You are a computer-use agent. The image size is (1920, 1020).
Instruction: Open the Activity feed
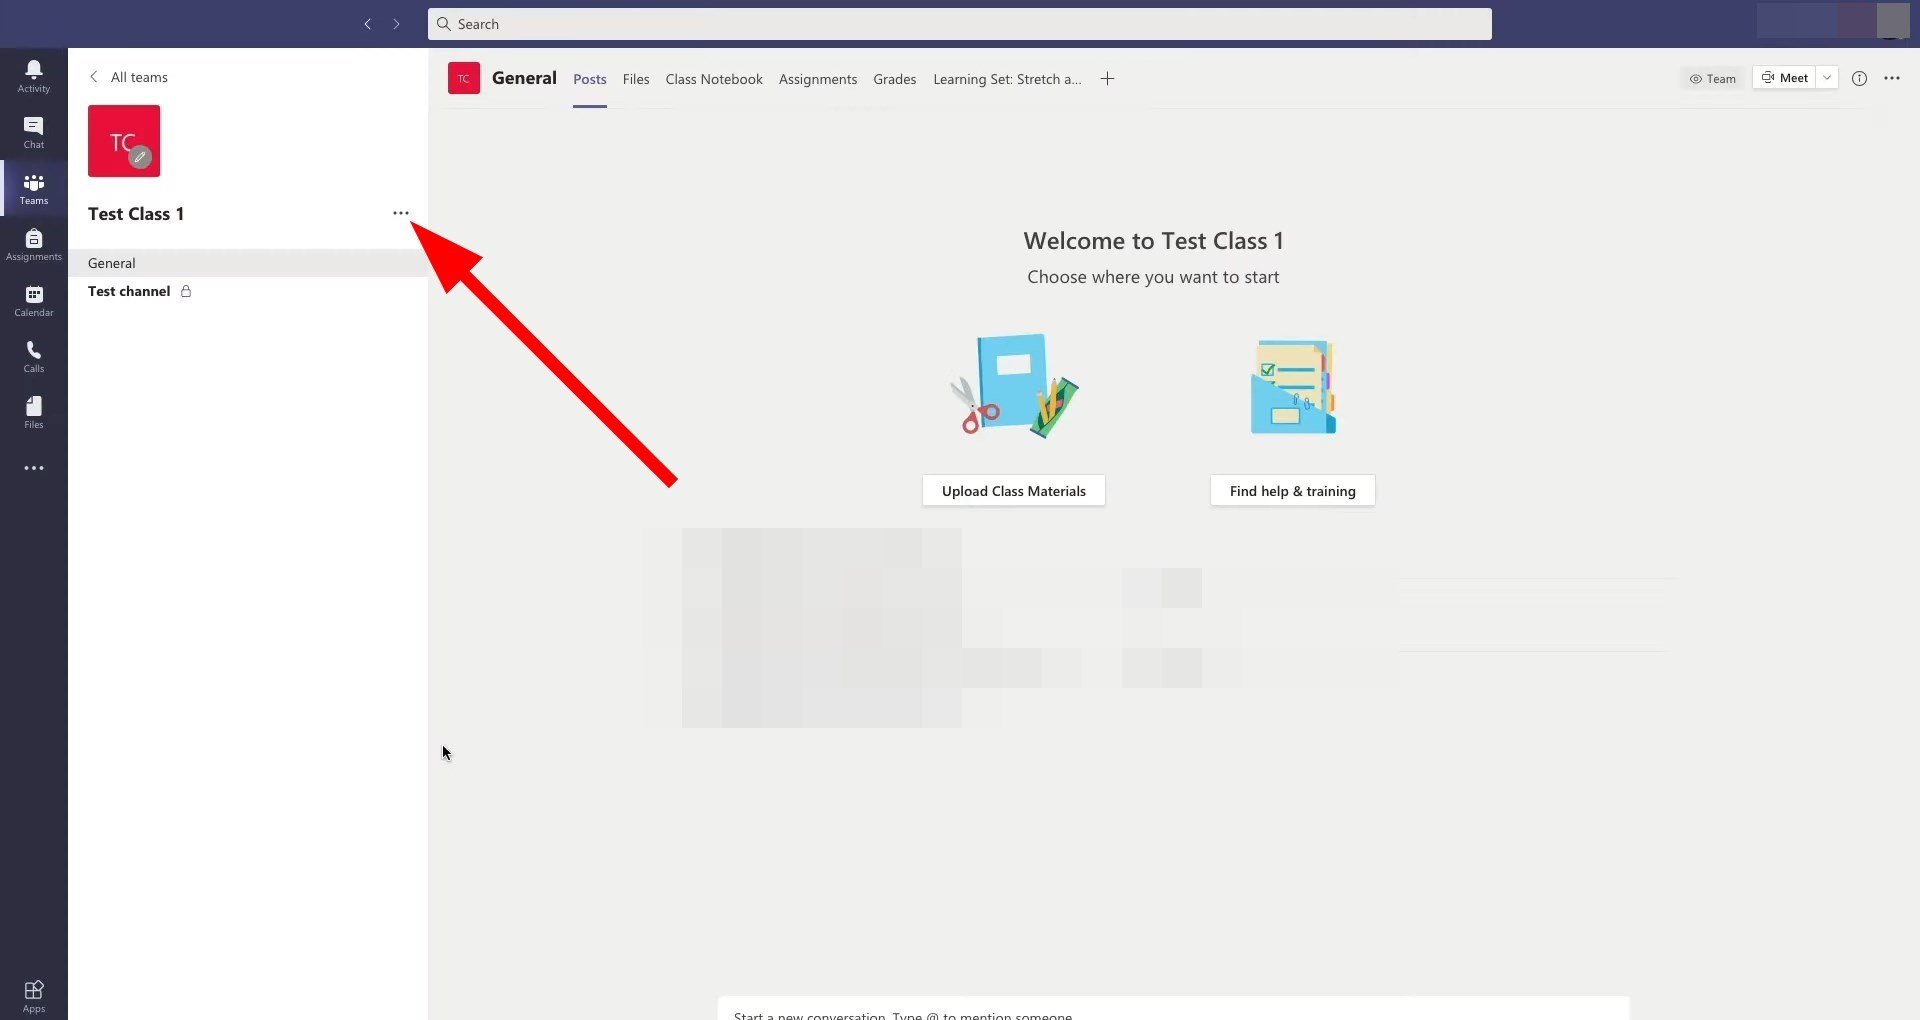pos(34,76)
